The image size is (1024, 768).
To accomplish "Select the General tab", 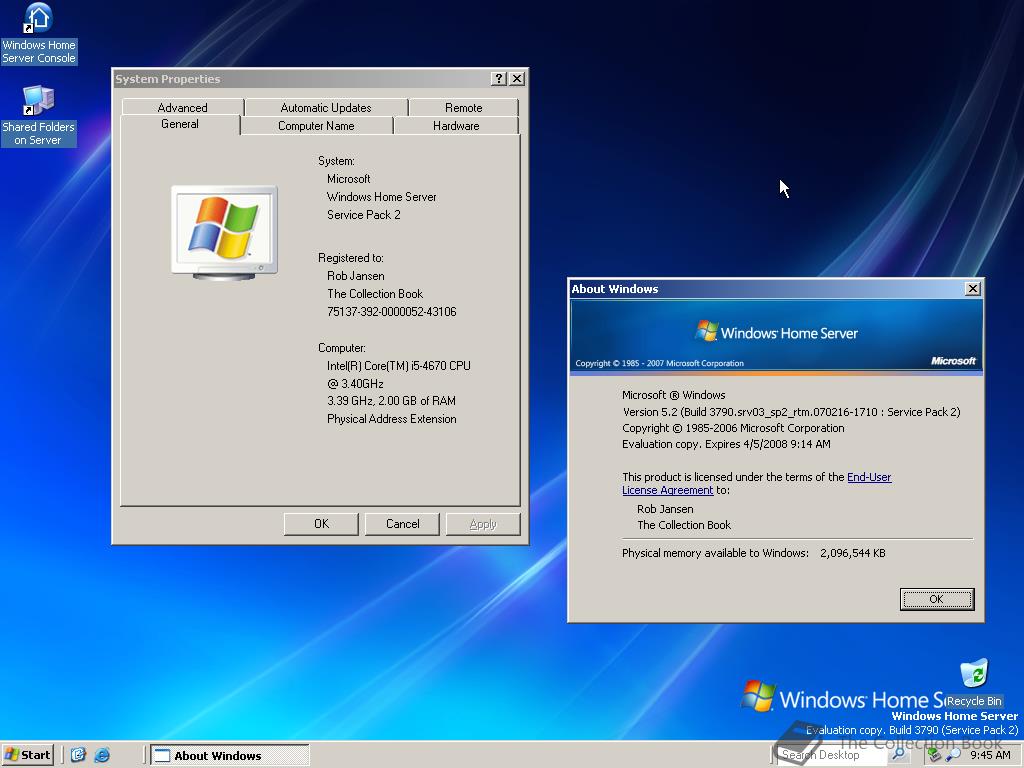I will (x=180, y=124).
